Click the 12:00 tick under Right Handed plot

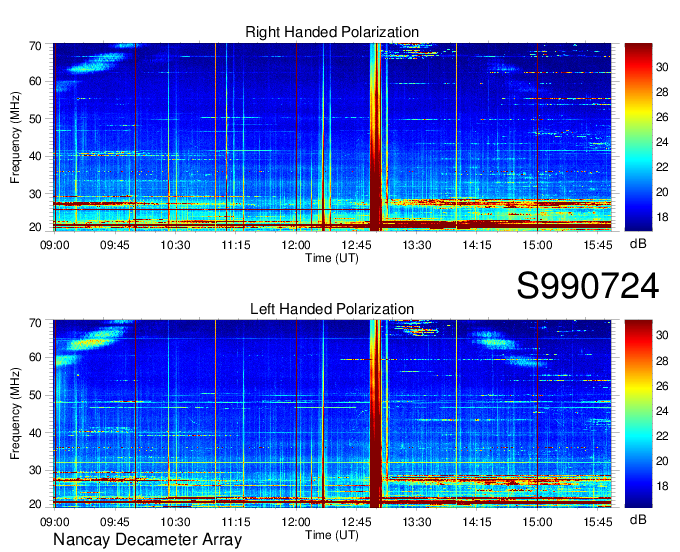[x=296, y=245]
